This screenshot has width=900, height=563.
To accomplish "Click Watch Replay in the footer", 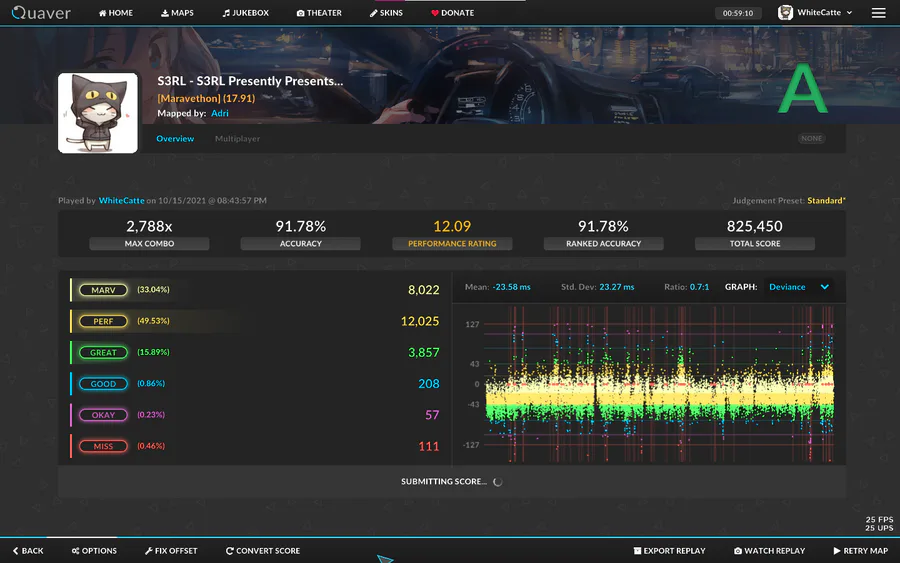I will click(769, 551).
